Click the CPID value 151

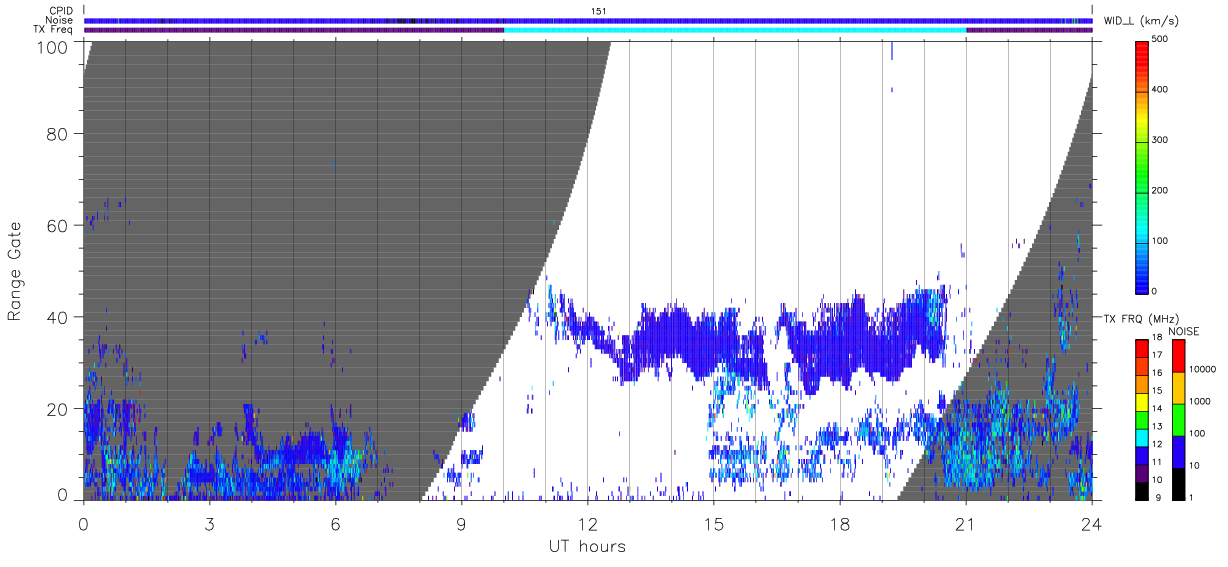pyautogui.click(x=600, y=11)
